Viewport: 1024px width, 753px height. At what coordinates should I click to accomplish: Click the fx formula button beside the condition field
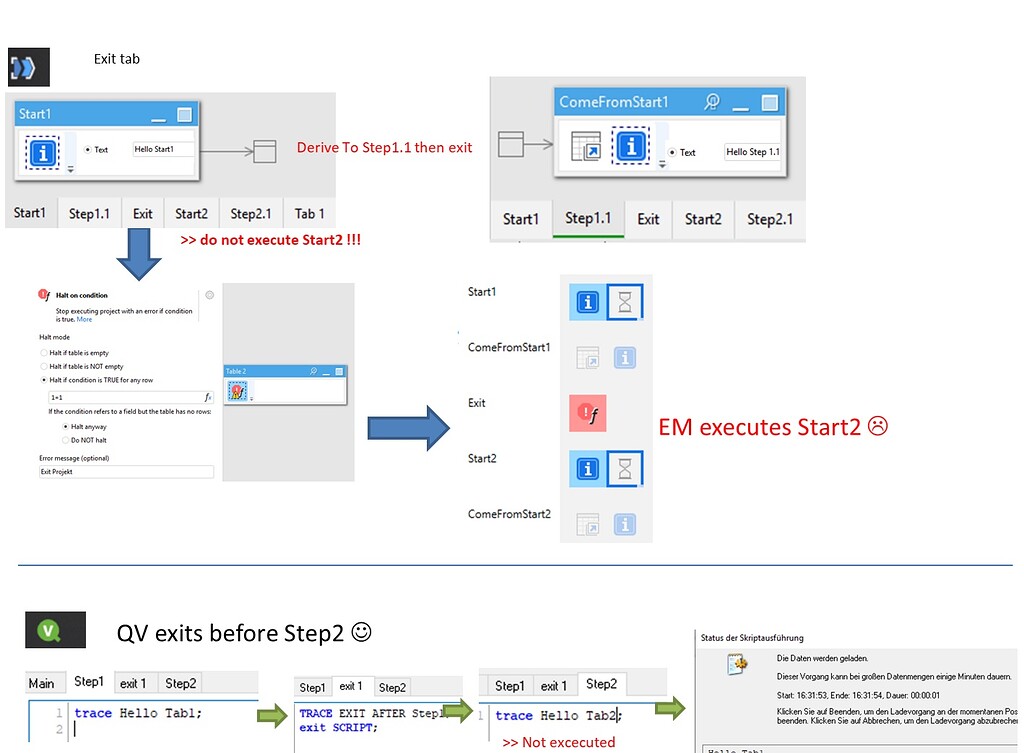point(207,395)
